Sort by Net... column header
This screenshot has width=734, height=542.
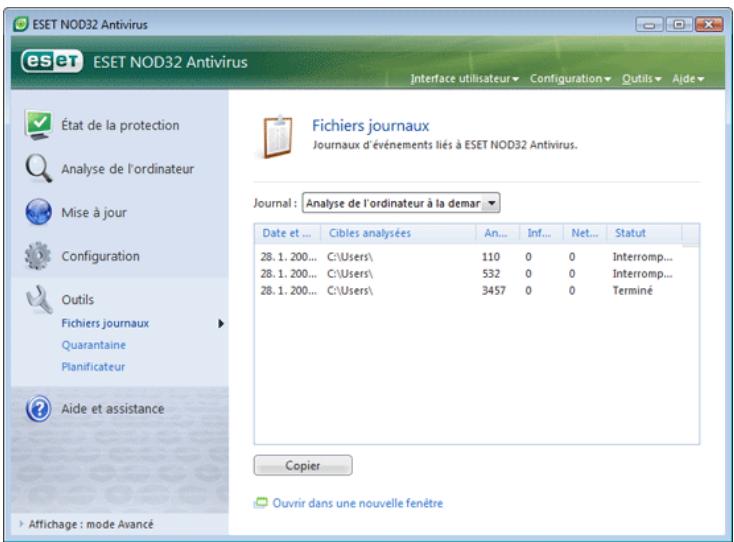click(x=585, y=233)
